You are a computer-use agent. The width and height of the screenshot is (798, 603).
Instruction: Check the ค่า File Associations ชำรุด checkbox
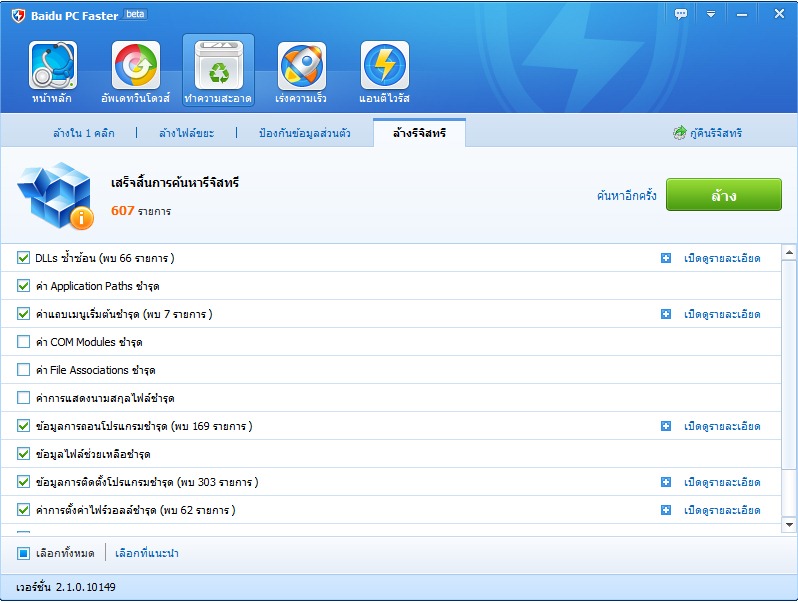[24, 370]
